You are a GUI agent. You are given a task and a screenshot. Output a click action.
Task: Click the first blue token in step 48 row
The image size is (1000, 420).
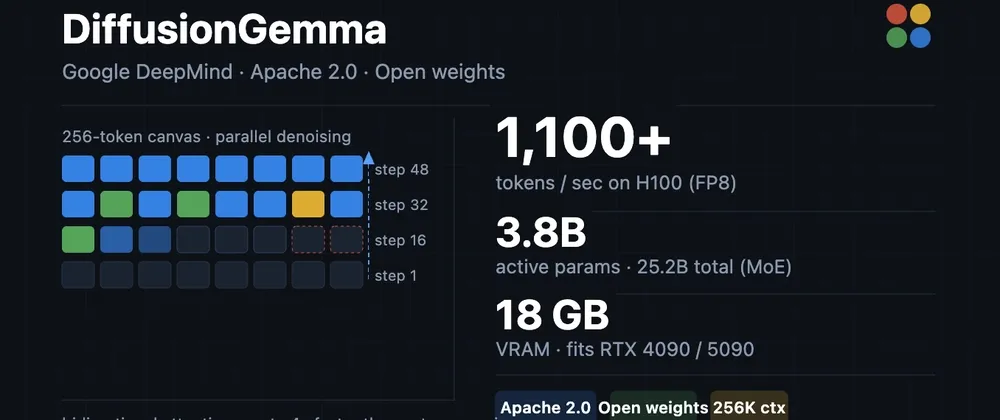(78, 169)
